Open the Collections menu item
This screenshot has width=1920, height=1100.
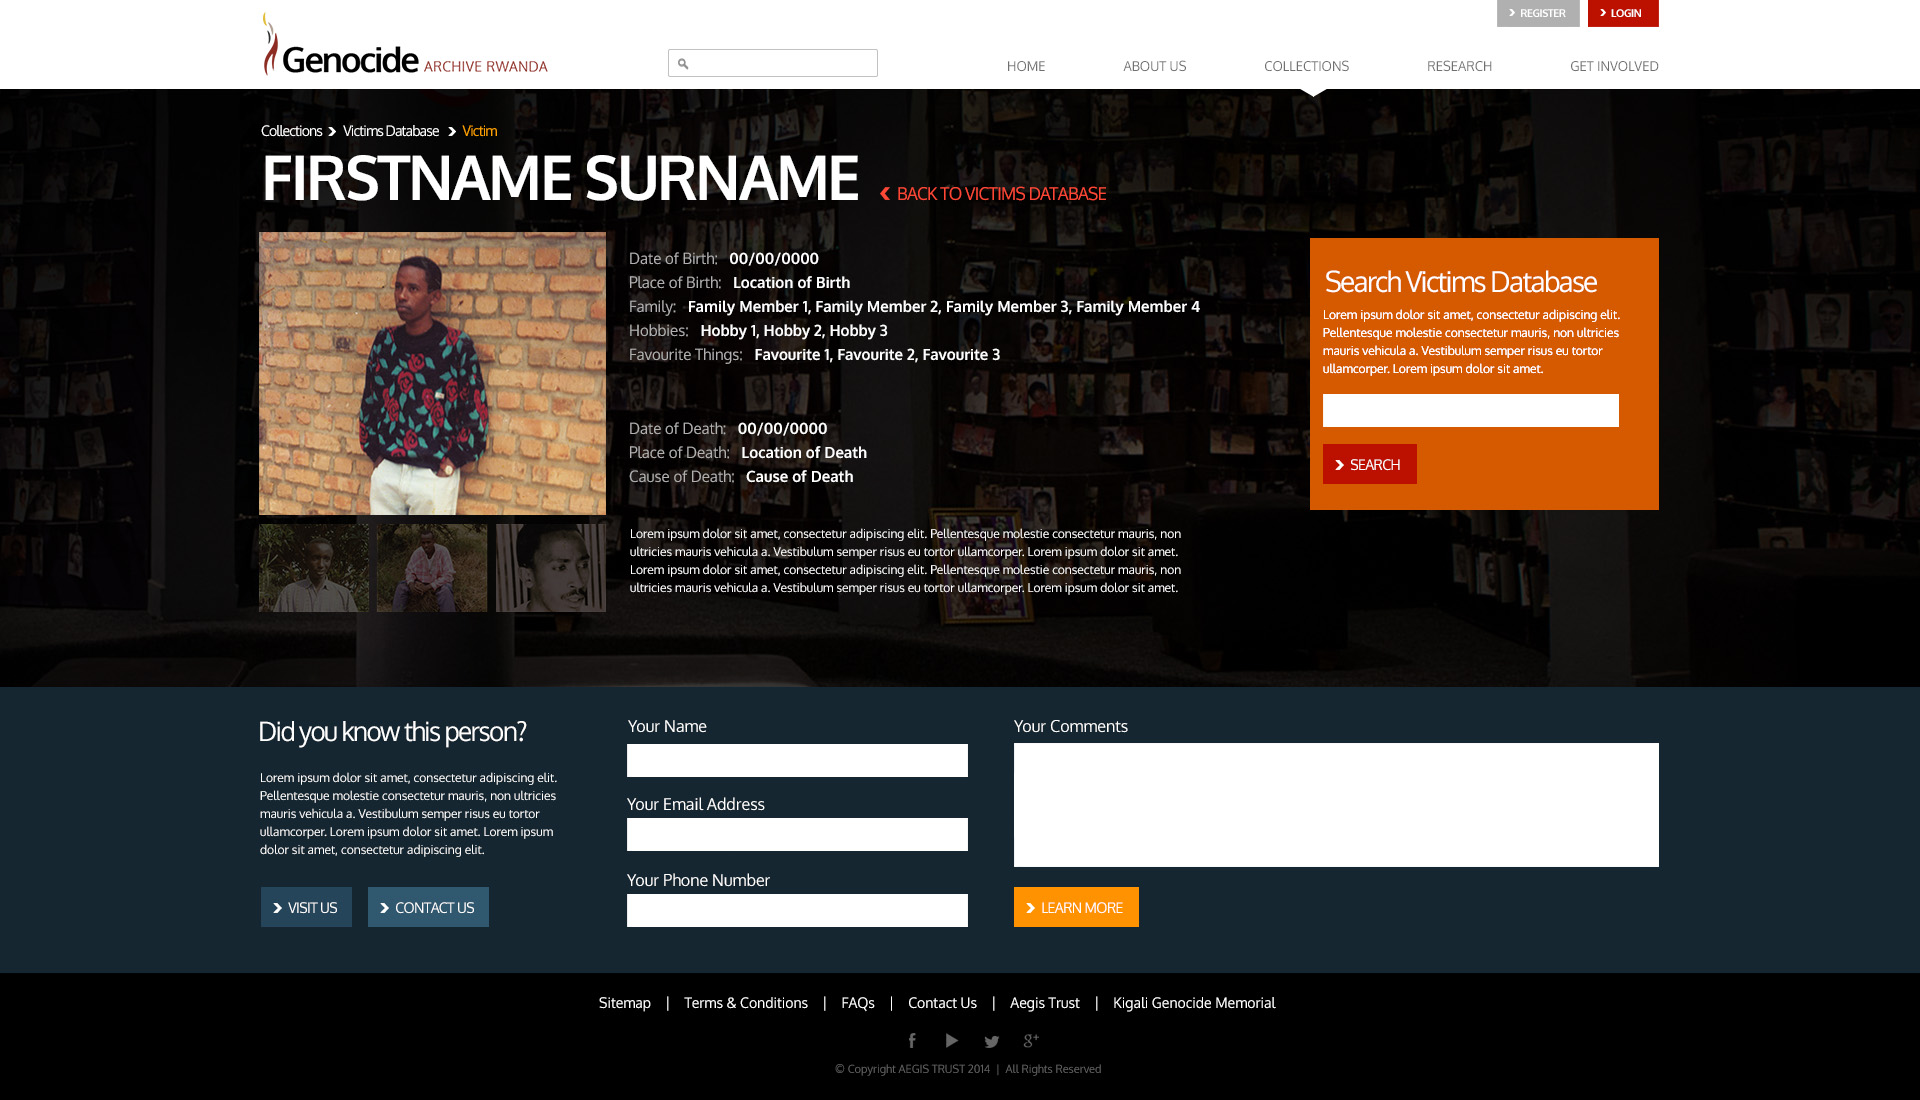click(x=1306, y=66)
